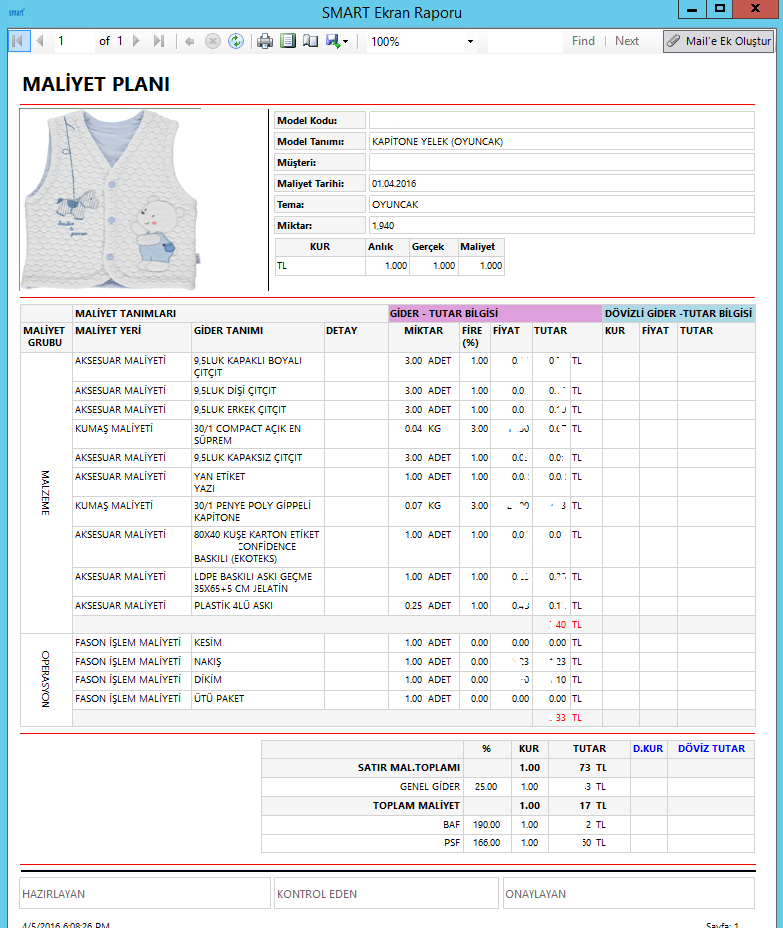Click the previous page arrow

coord(40,41)
